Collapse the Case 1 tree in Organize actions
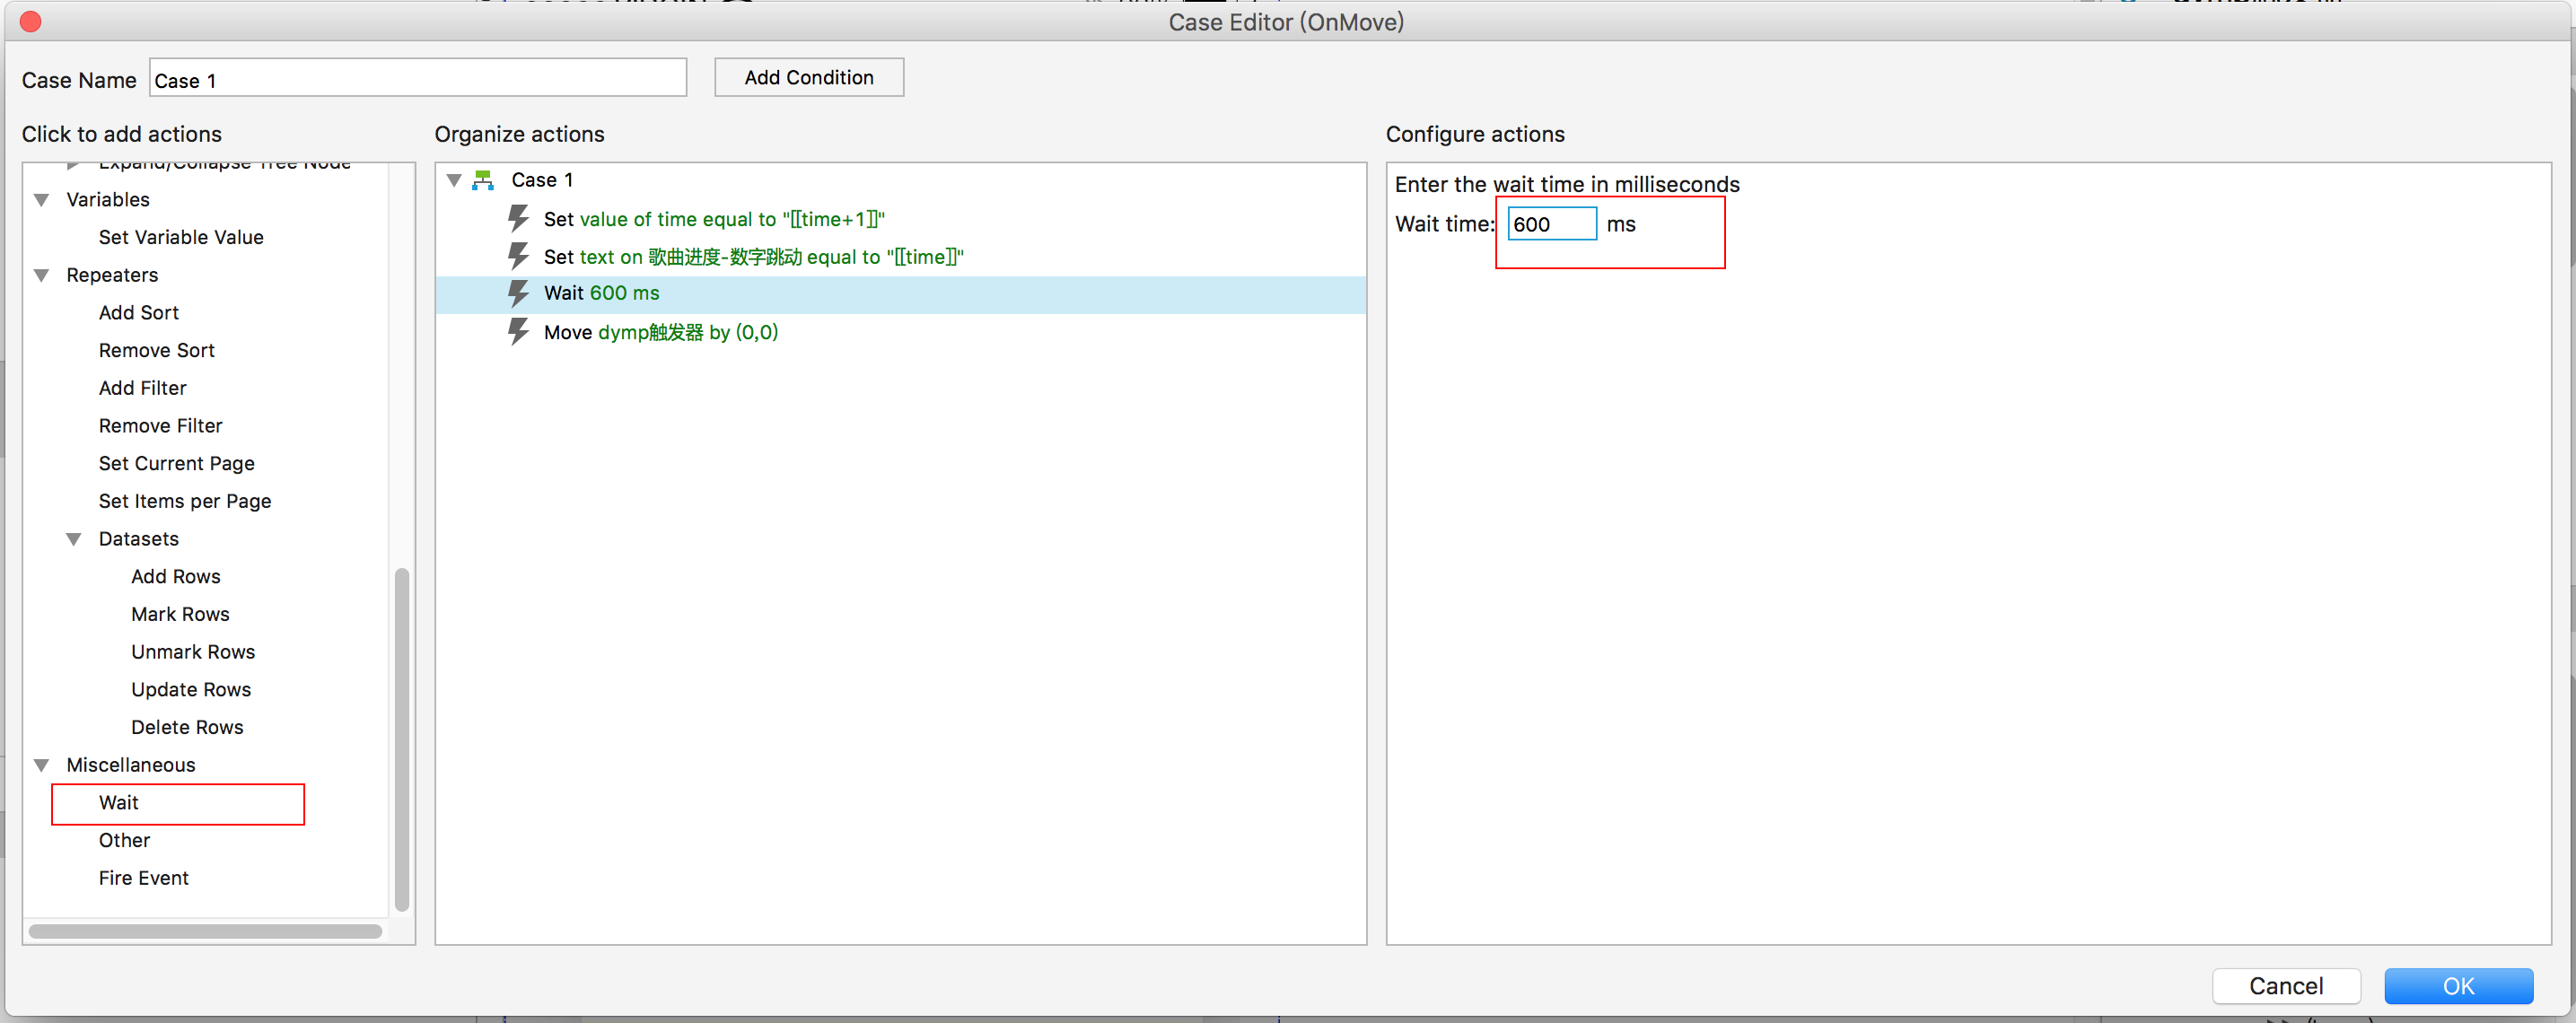Viewport: 2576px width, 1023px height. point(454,181)
